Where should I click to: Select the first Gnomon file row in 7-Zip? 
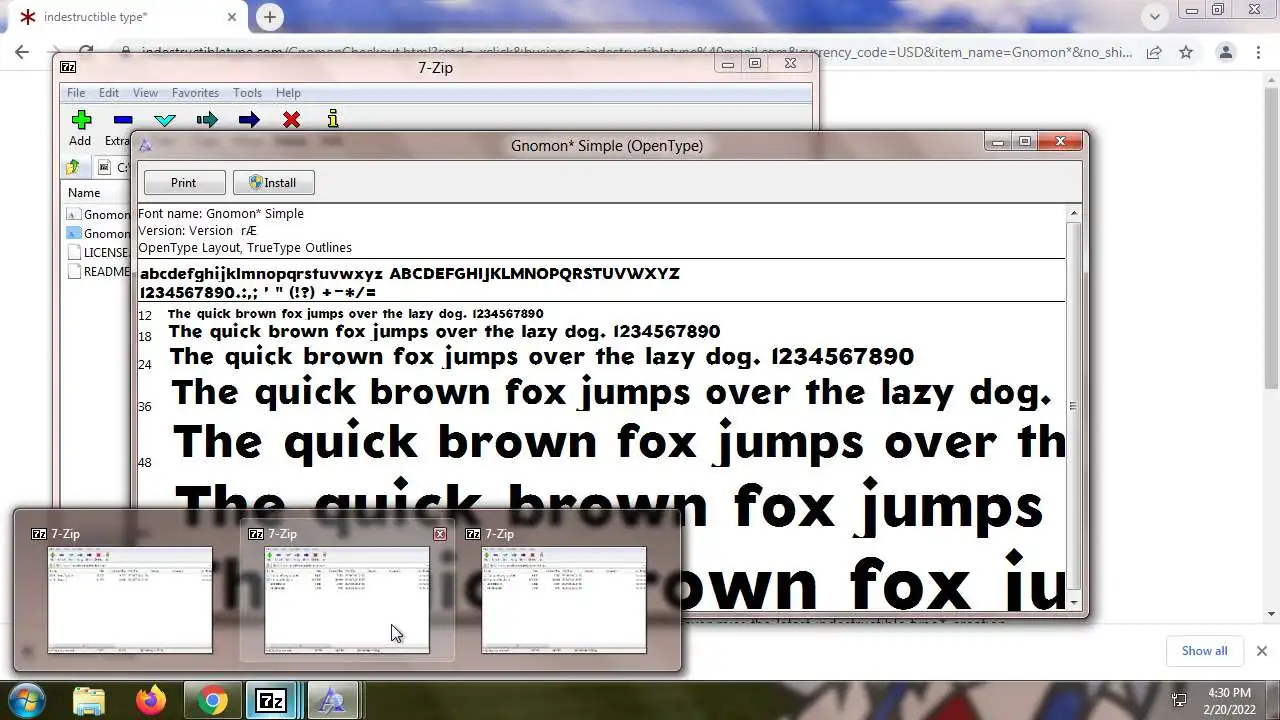(98, 214)
